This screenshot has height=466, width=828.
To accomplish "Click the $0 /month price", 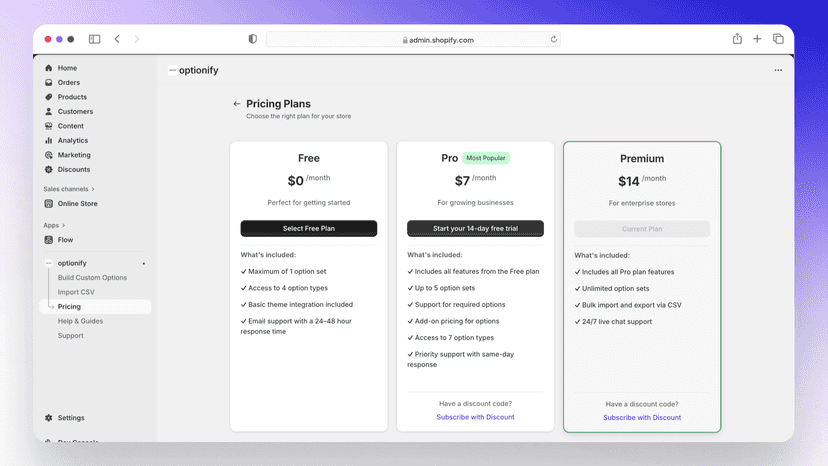I will click(x=309, y=181).
